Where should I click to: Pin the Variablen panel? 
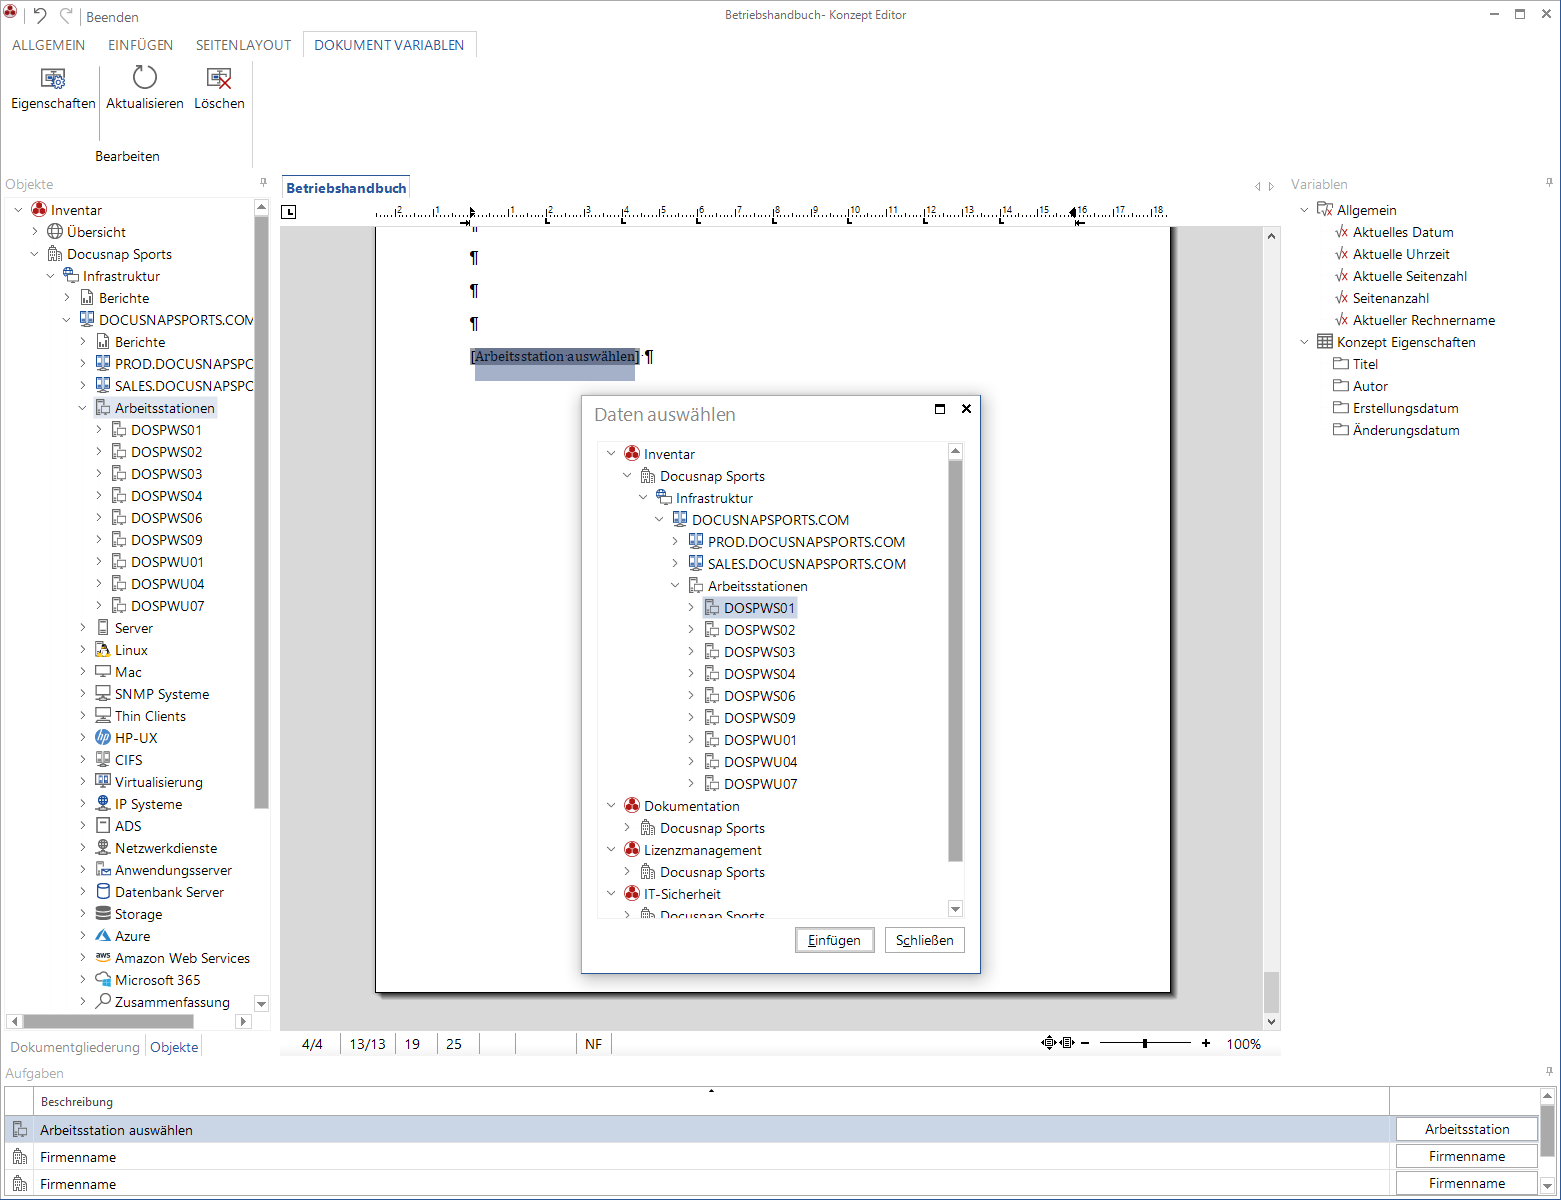(1549, 183)
